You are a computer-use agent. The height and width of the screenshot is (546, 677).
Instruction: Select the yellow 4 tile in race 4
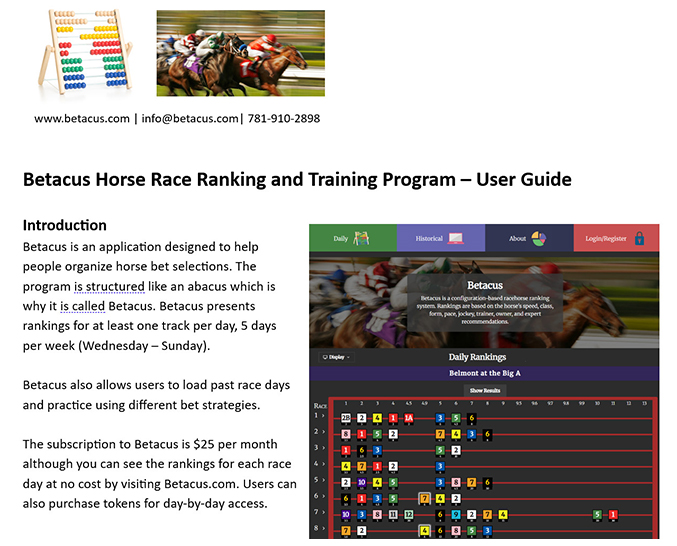pos(346,466)
